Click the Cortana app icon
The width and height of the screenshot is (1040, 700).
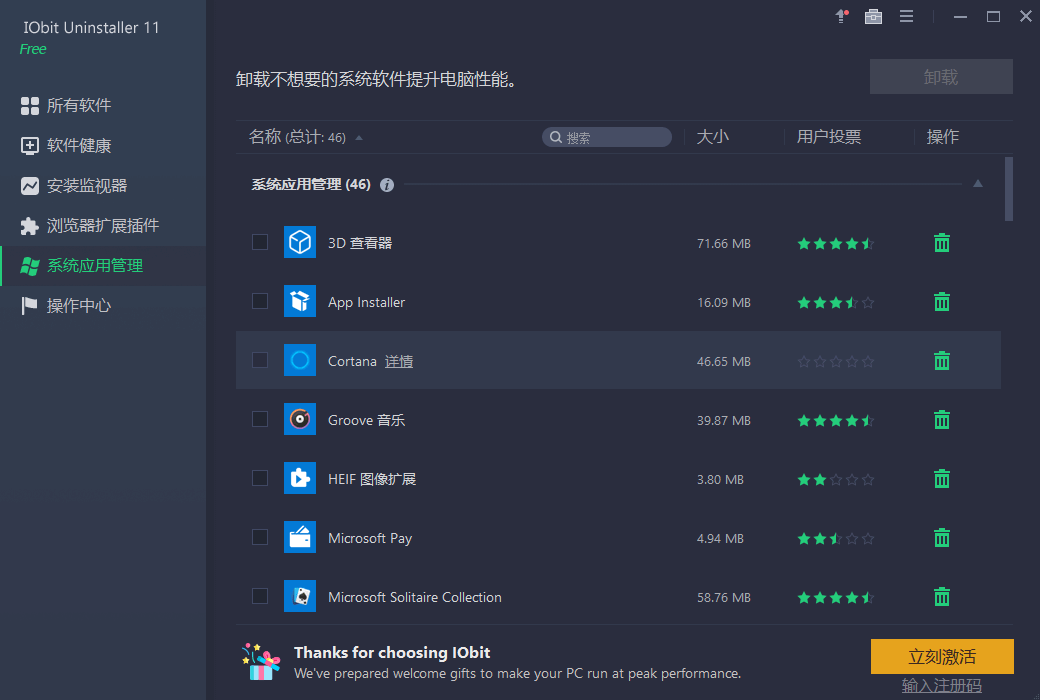click(300, 360)
